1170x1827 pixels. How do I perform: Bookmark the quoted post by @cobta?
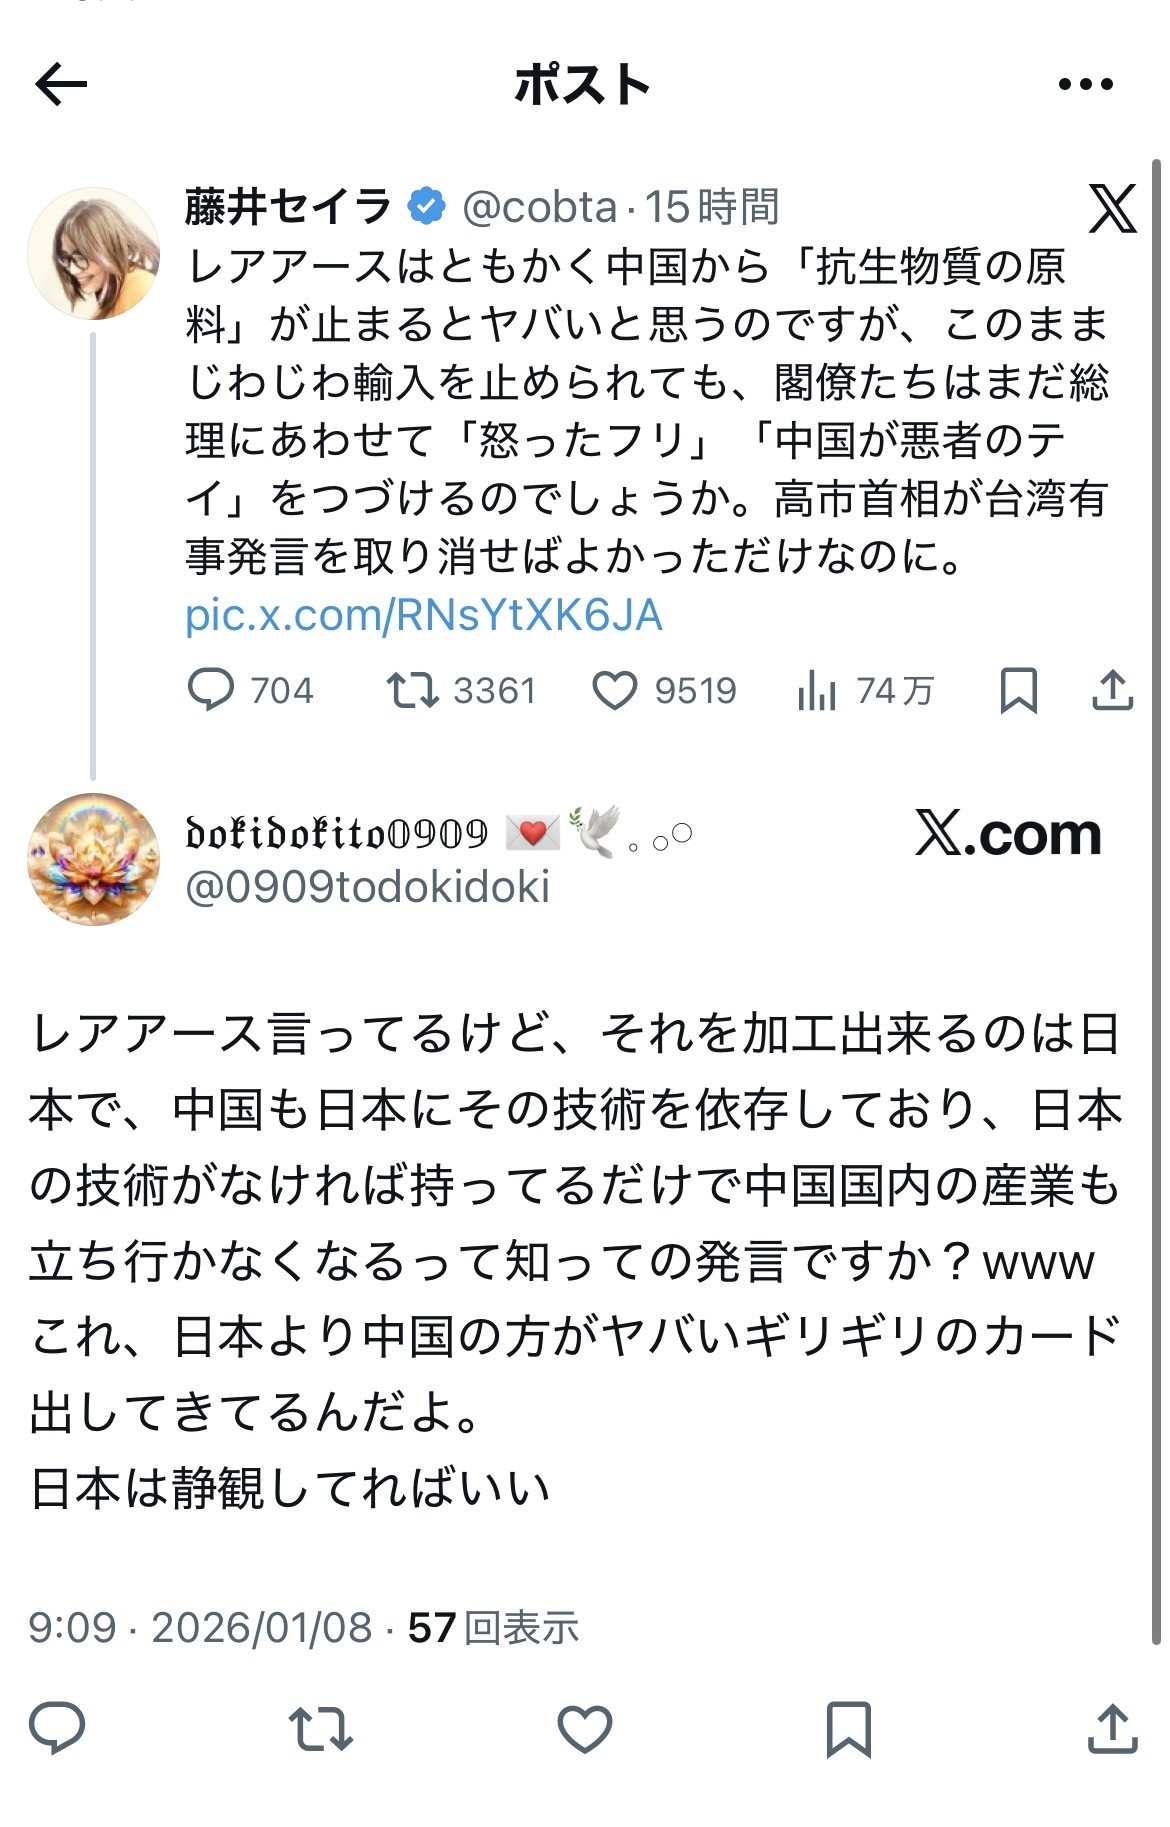(x=1018, y=690)
